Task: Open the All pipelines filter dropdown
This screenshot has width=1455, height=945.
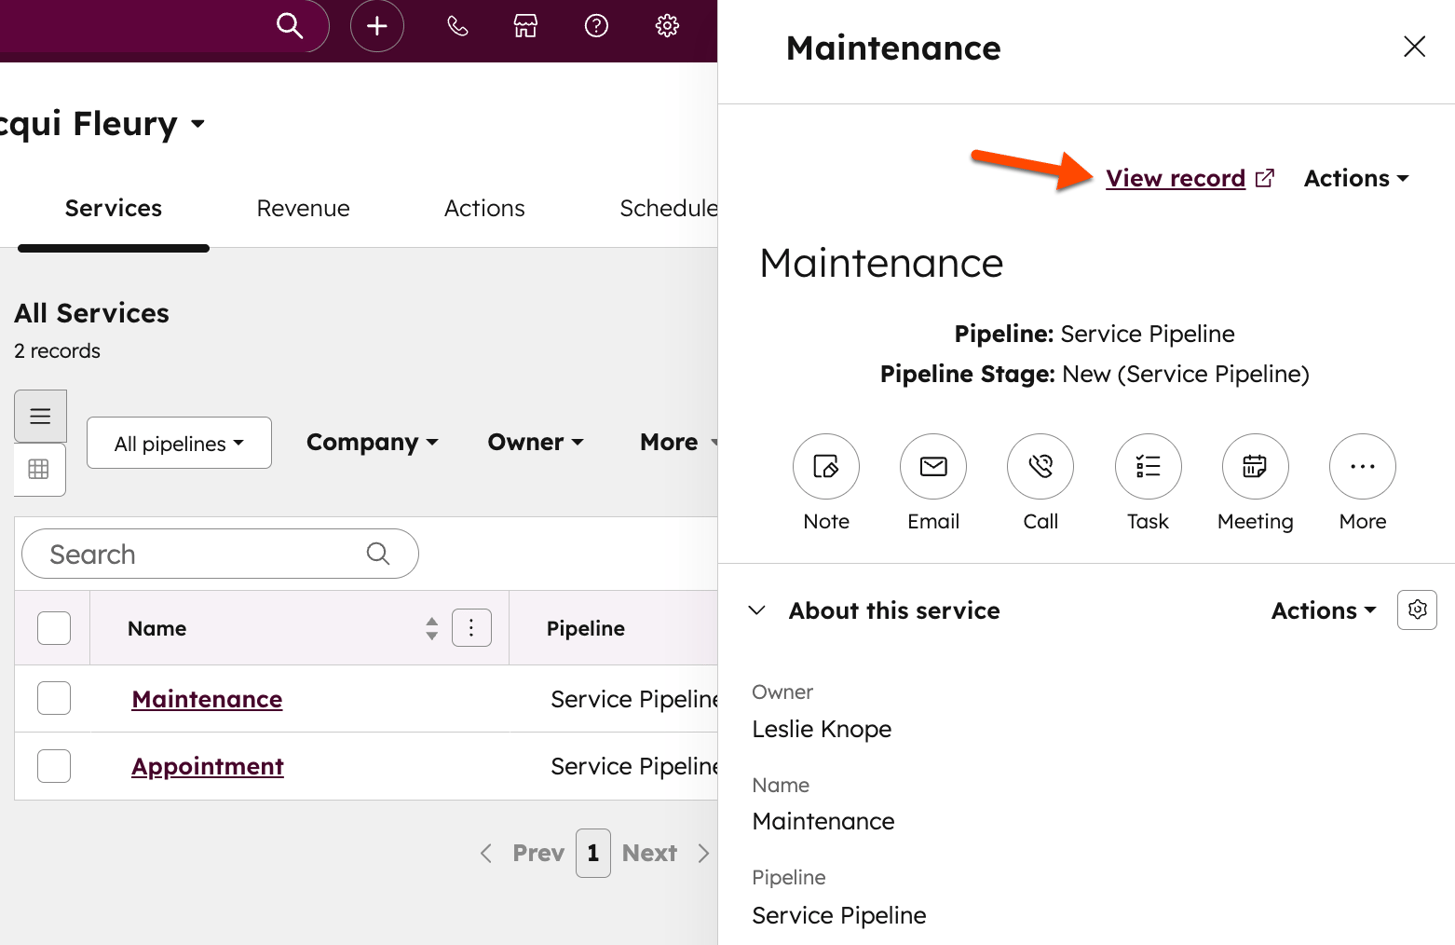Action: pyautogui.click(x=178, y=441)
